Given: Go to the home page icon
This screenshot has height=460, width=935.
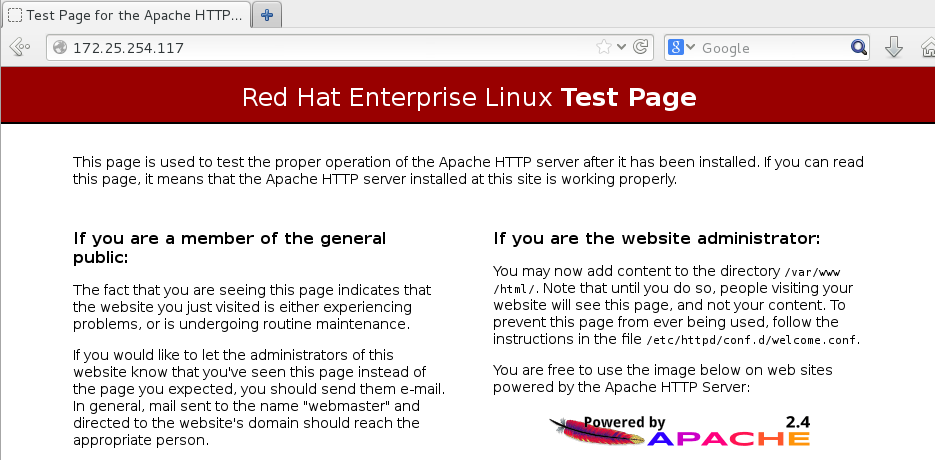Looking at the screenshot, I should click(x=928, y=47).
